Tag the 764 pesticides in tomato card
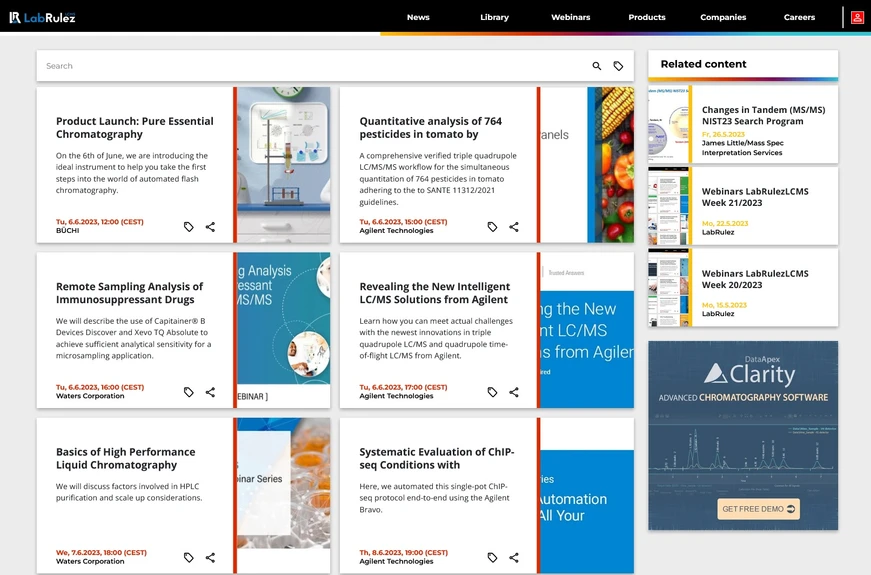Image resolution: width=871 pixels, height=575 pixels. point(492,227)
